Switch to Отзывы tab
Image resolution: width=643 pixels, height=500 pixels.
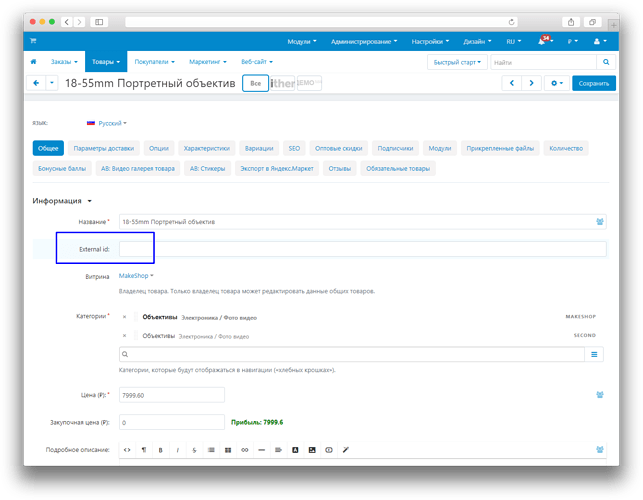click(340, 168)
